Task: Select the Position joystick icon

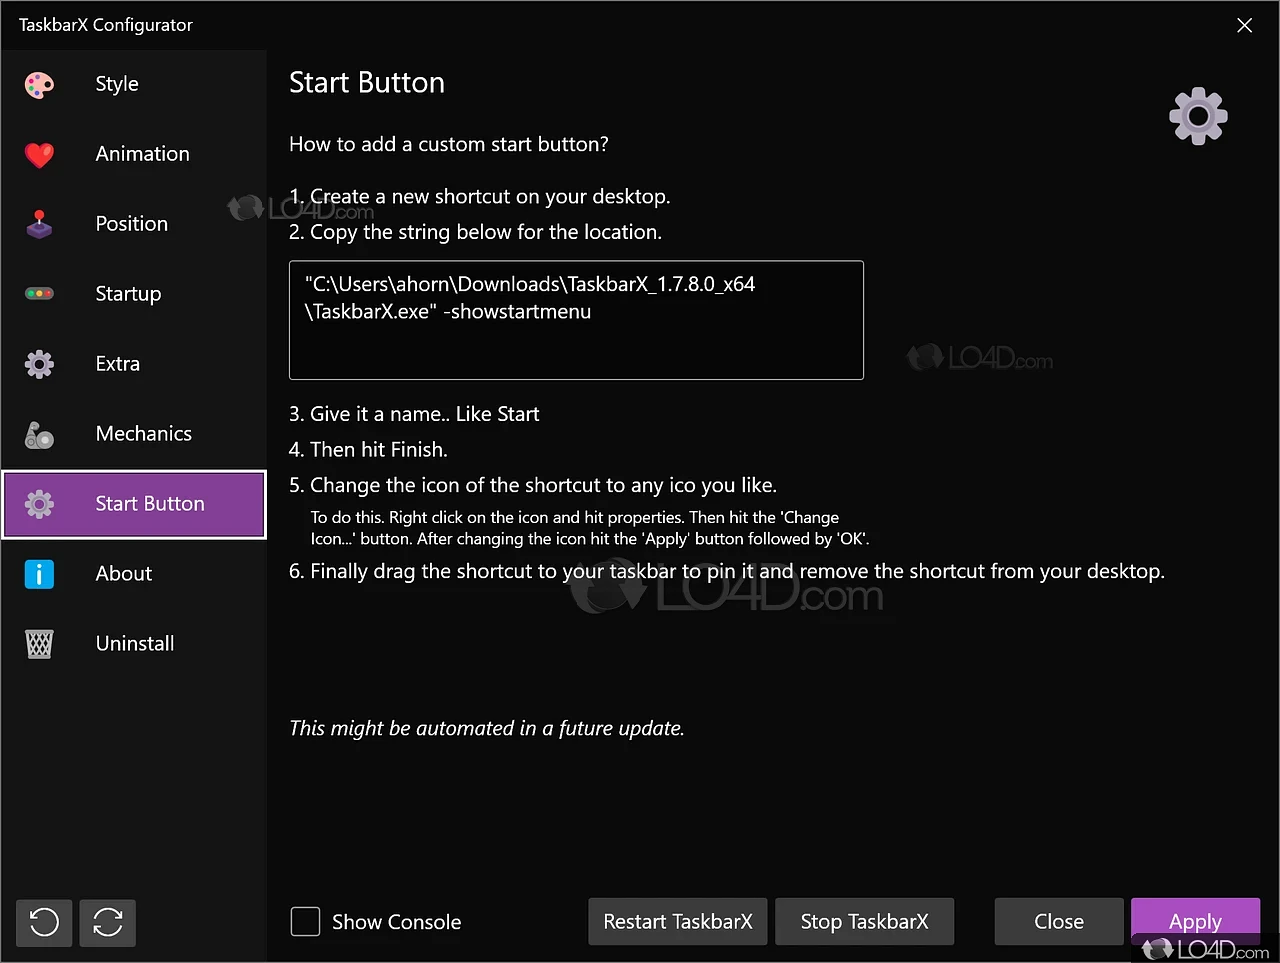Action: 38,224
